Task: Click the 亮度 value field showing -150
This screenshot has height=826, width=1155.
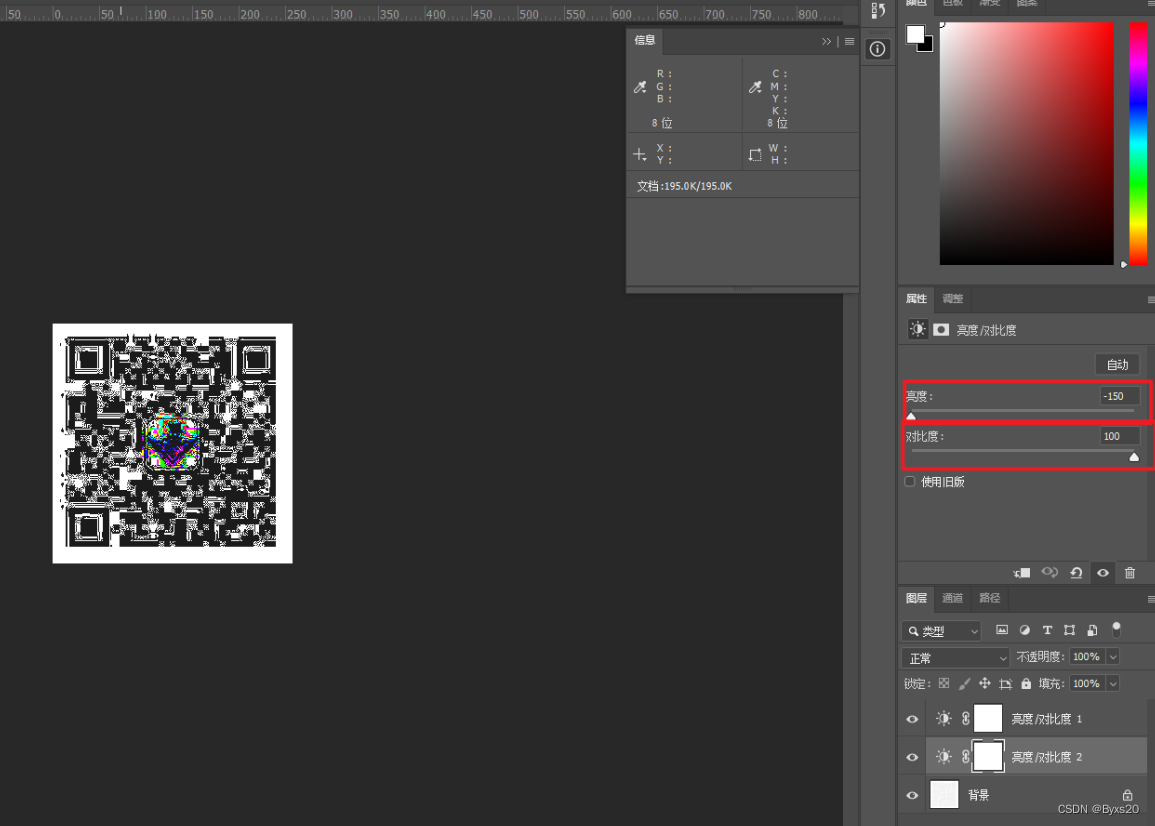Action: coord(1118,396)
